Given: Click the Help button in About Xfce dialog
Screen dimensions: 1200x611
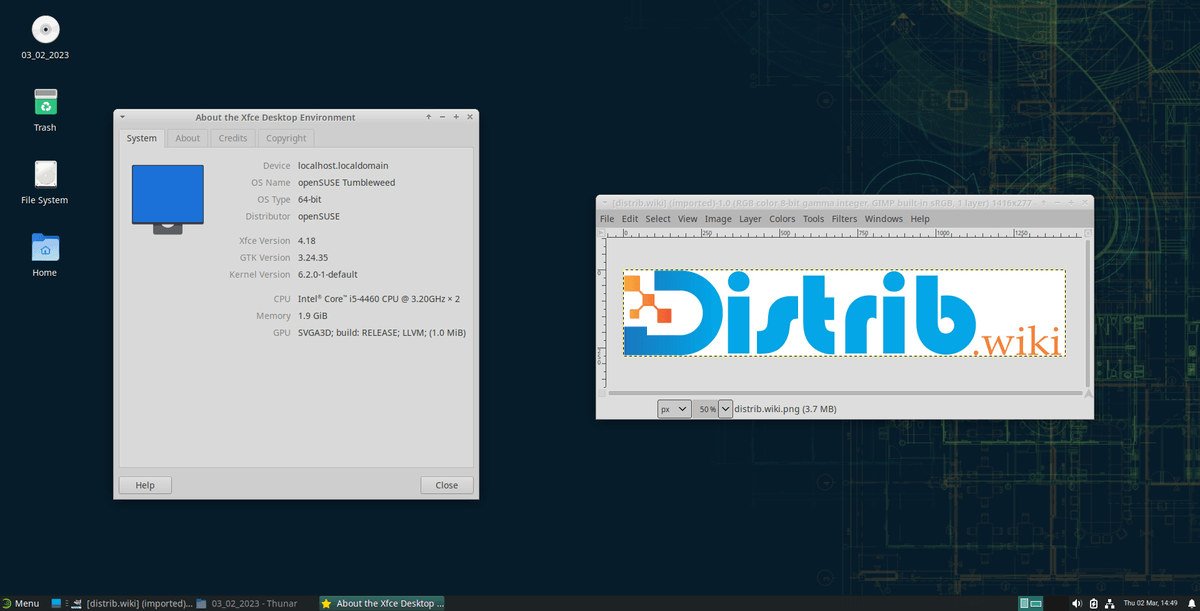Looking at the screenshot, I should (145, 485).
